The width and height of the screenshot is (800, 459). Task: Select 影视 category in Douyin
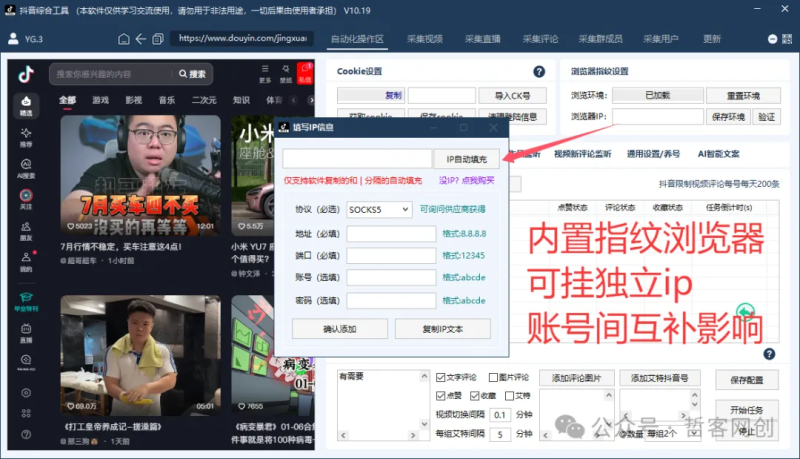coord(134,100)
